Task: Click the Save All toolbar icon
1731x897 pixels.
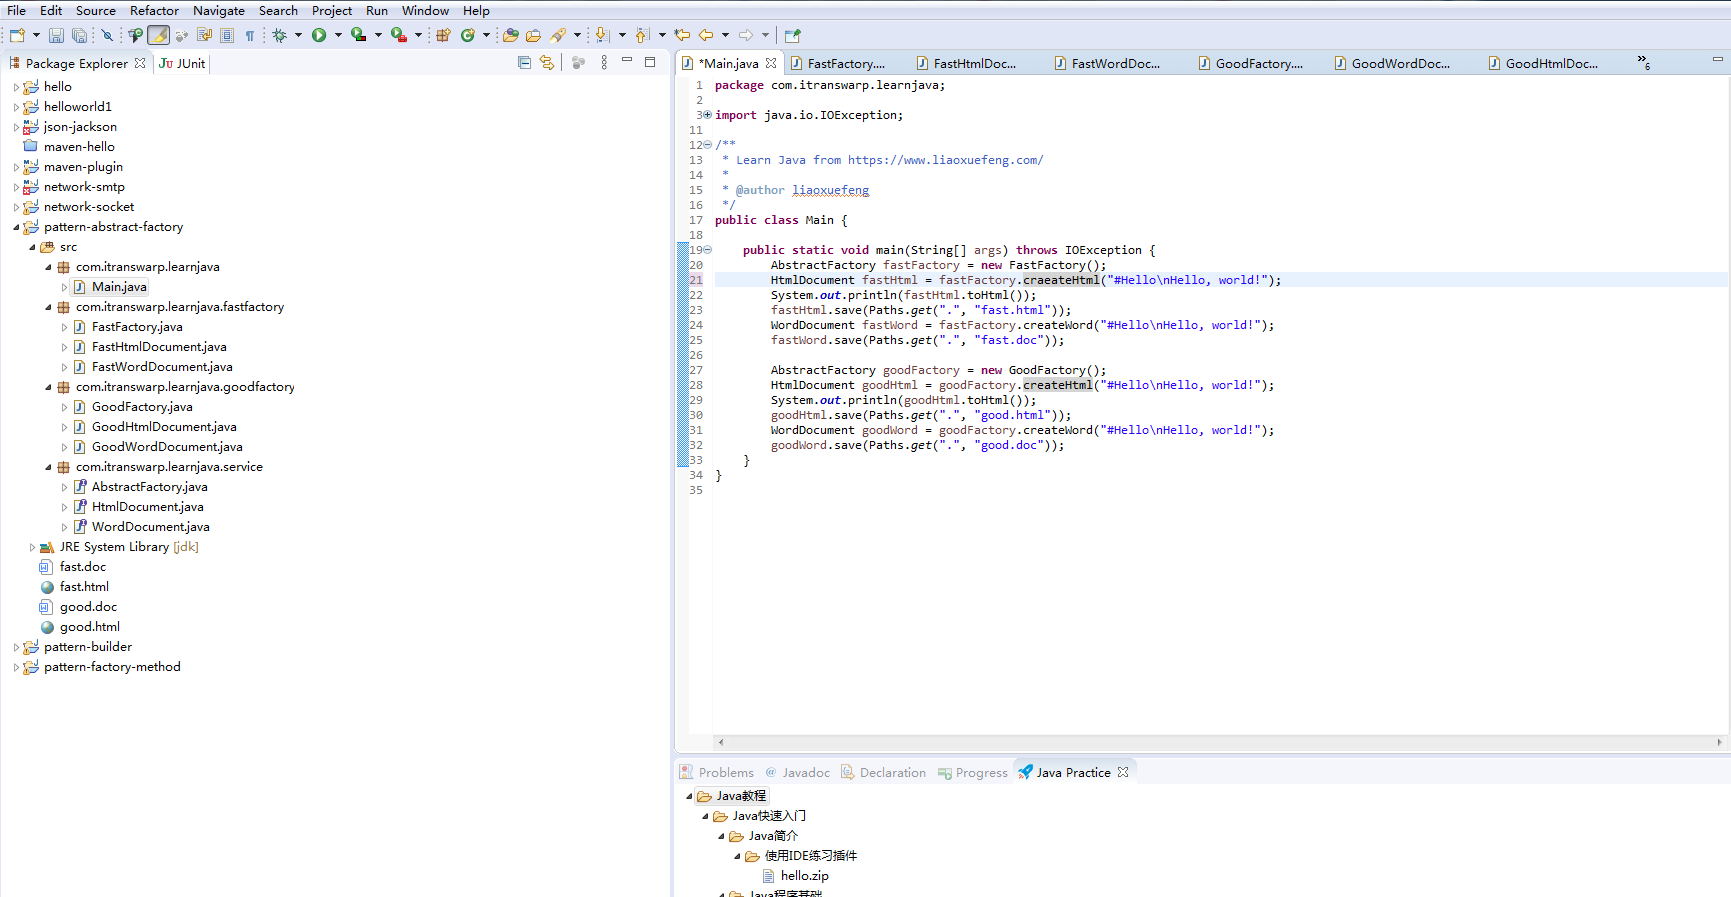Action: pyautogui.click(x=79, y=35)
